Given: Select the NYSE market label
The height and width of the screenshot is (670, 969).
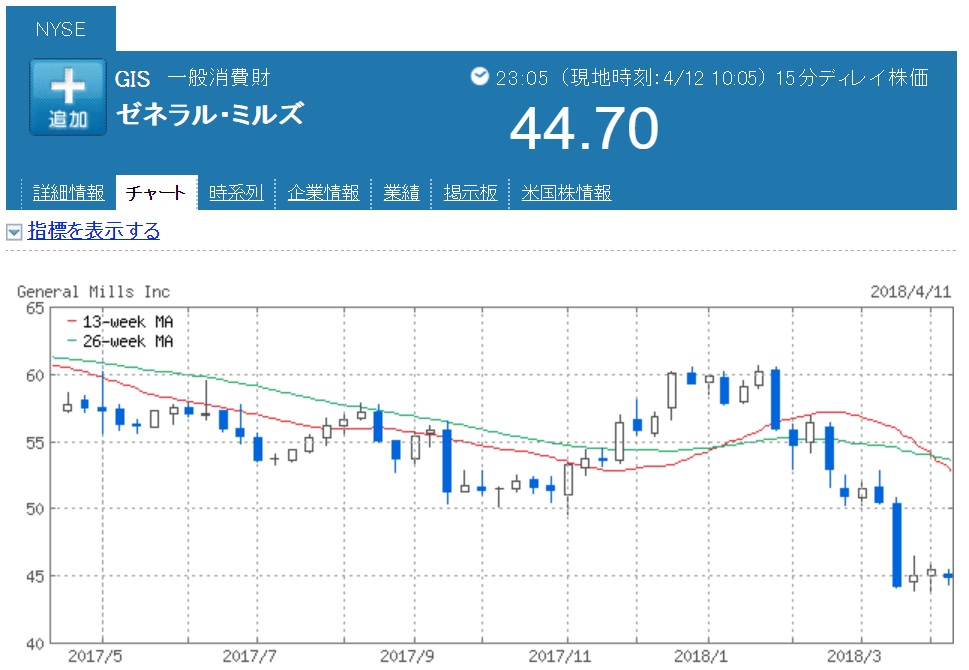Looking at the screenshot, I should pos(61,29).
